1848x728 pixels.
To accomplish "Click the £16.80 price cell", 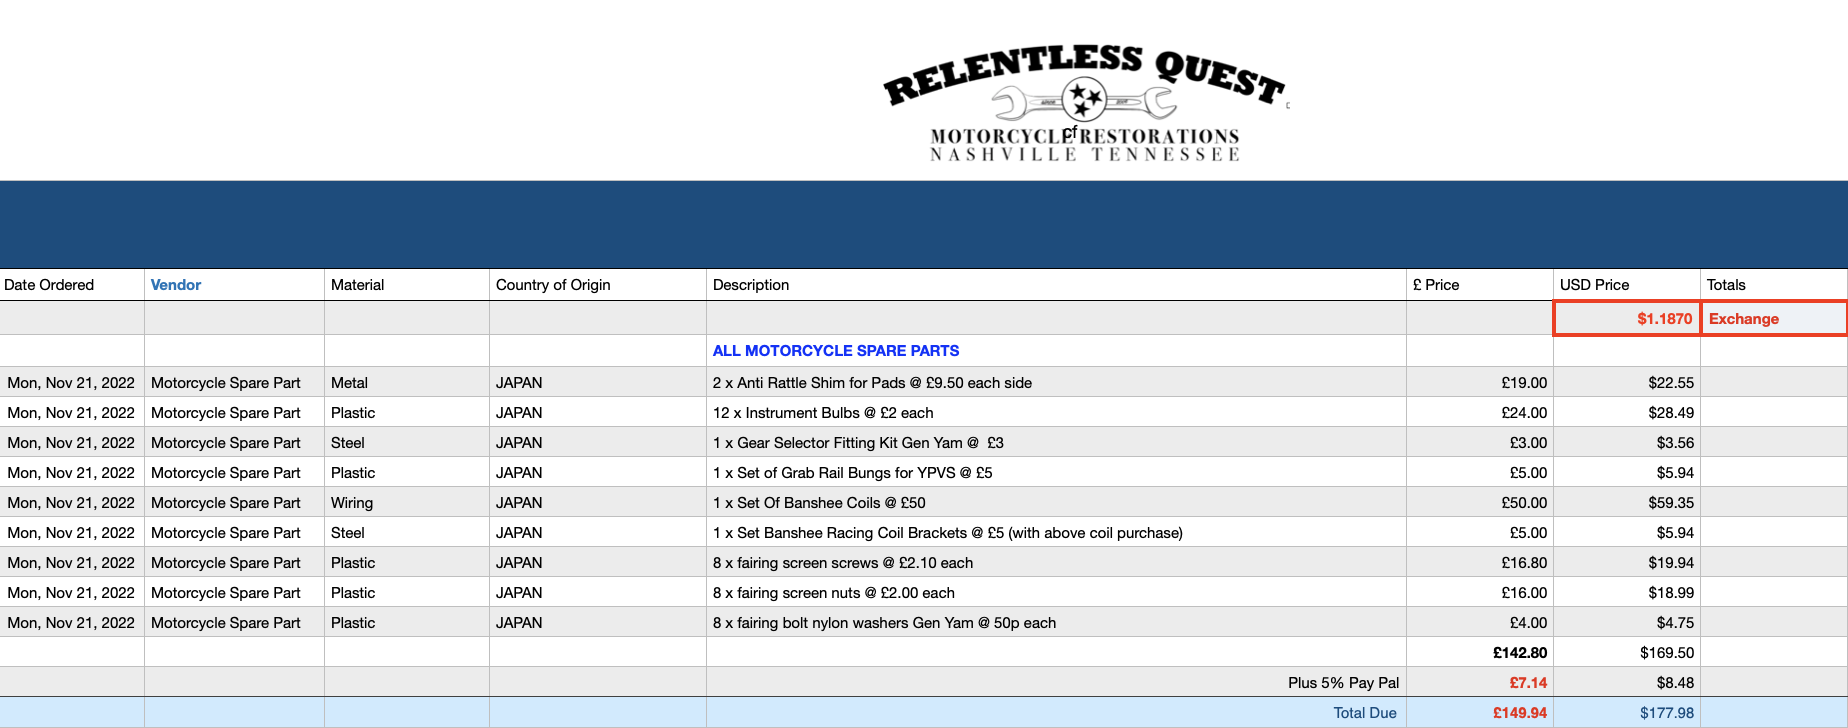I will 1479,563.
